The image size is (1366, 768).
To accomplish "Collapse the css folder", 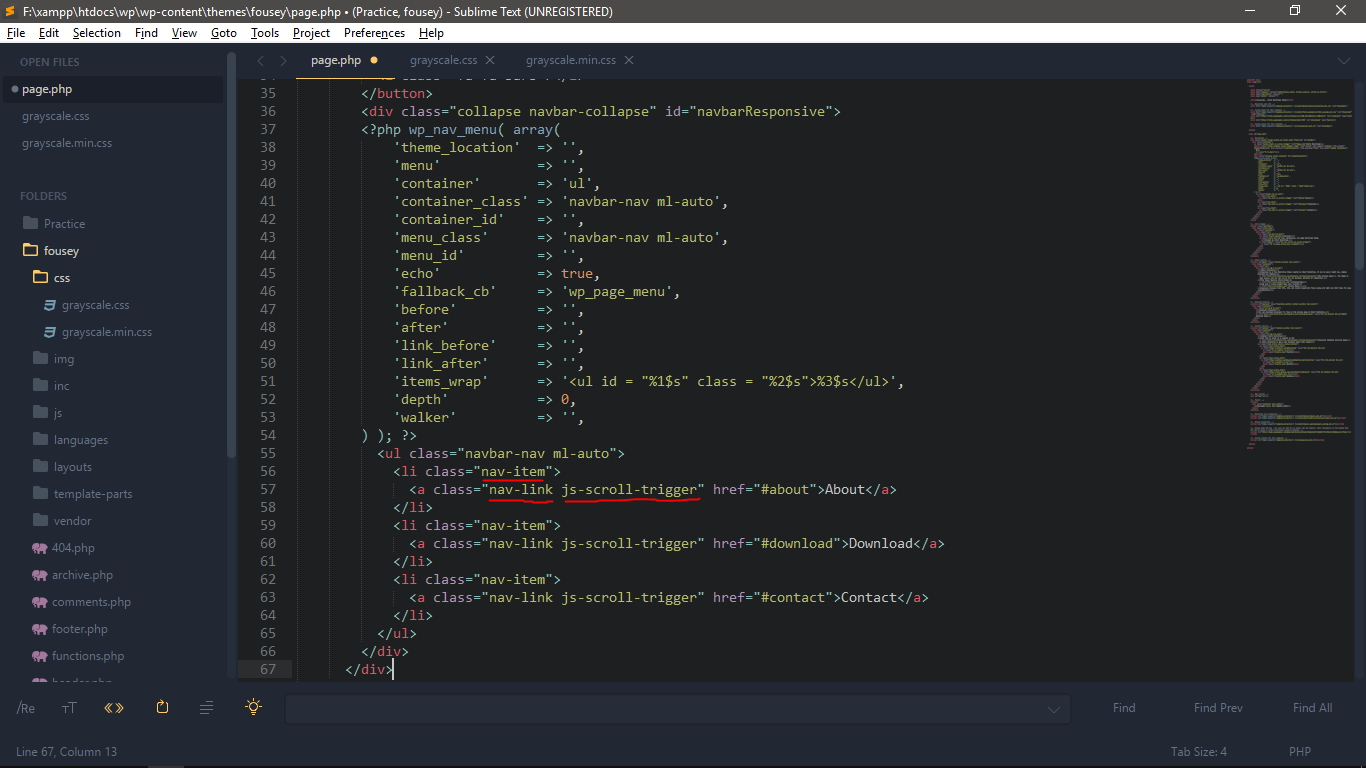I will click(x=41, y=277).
